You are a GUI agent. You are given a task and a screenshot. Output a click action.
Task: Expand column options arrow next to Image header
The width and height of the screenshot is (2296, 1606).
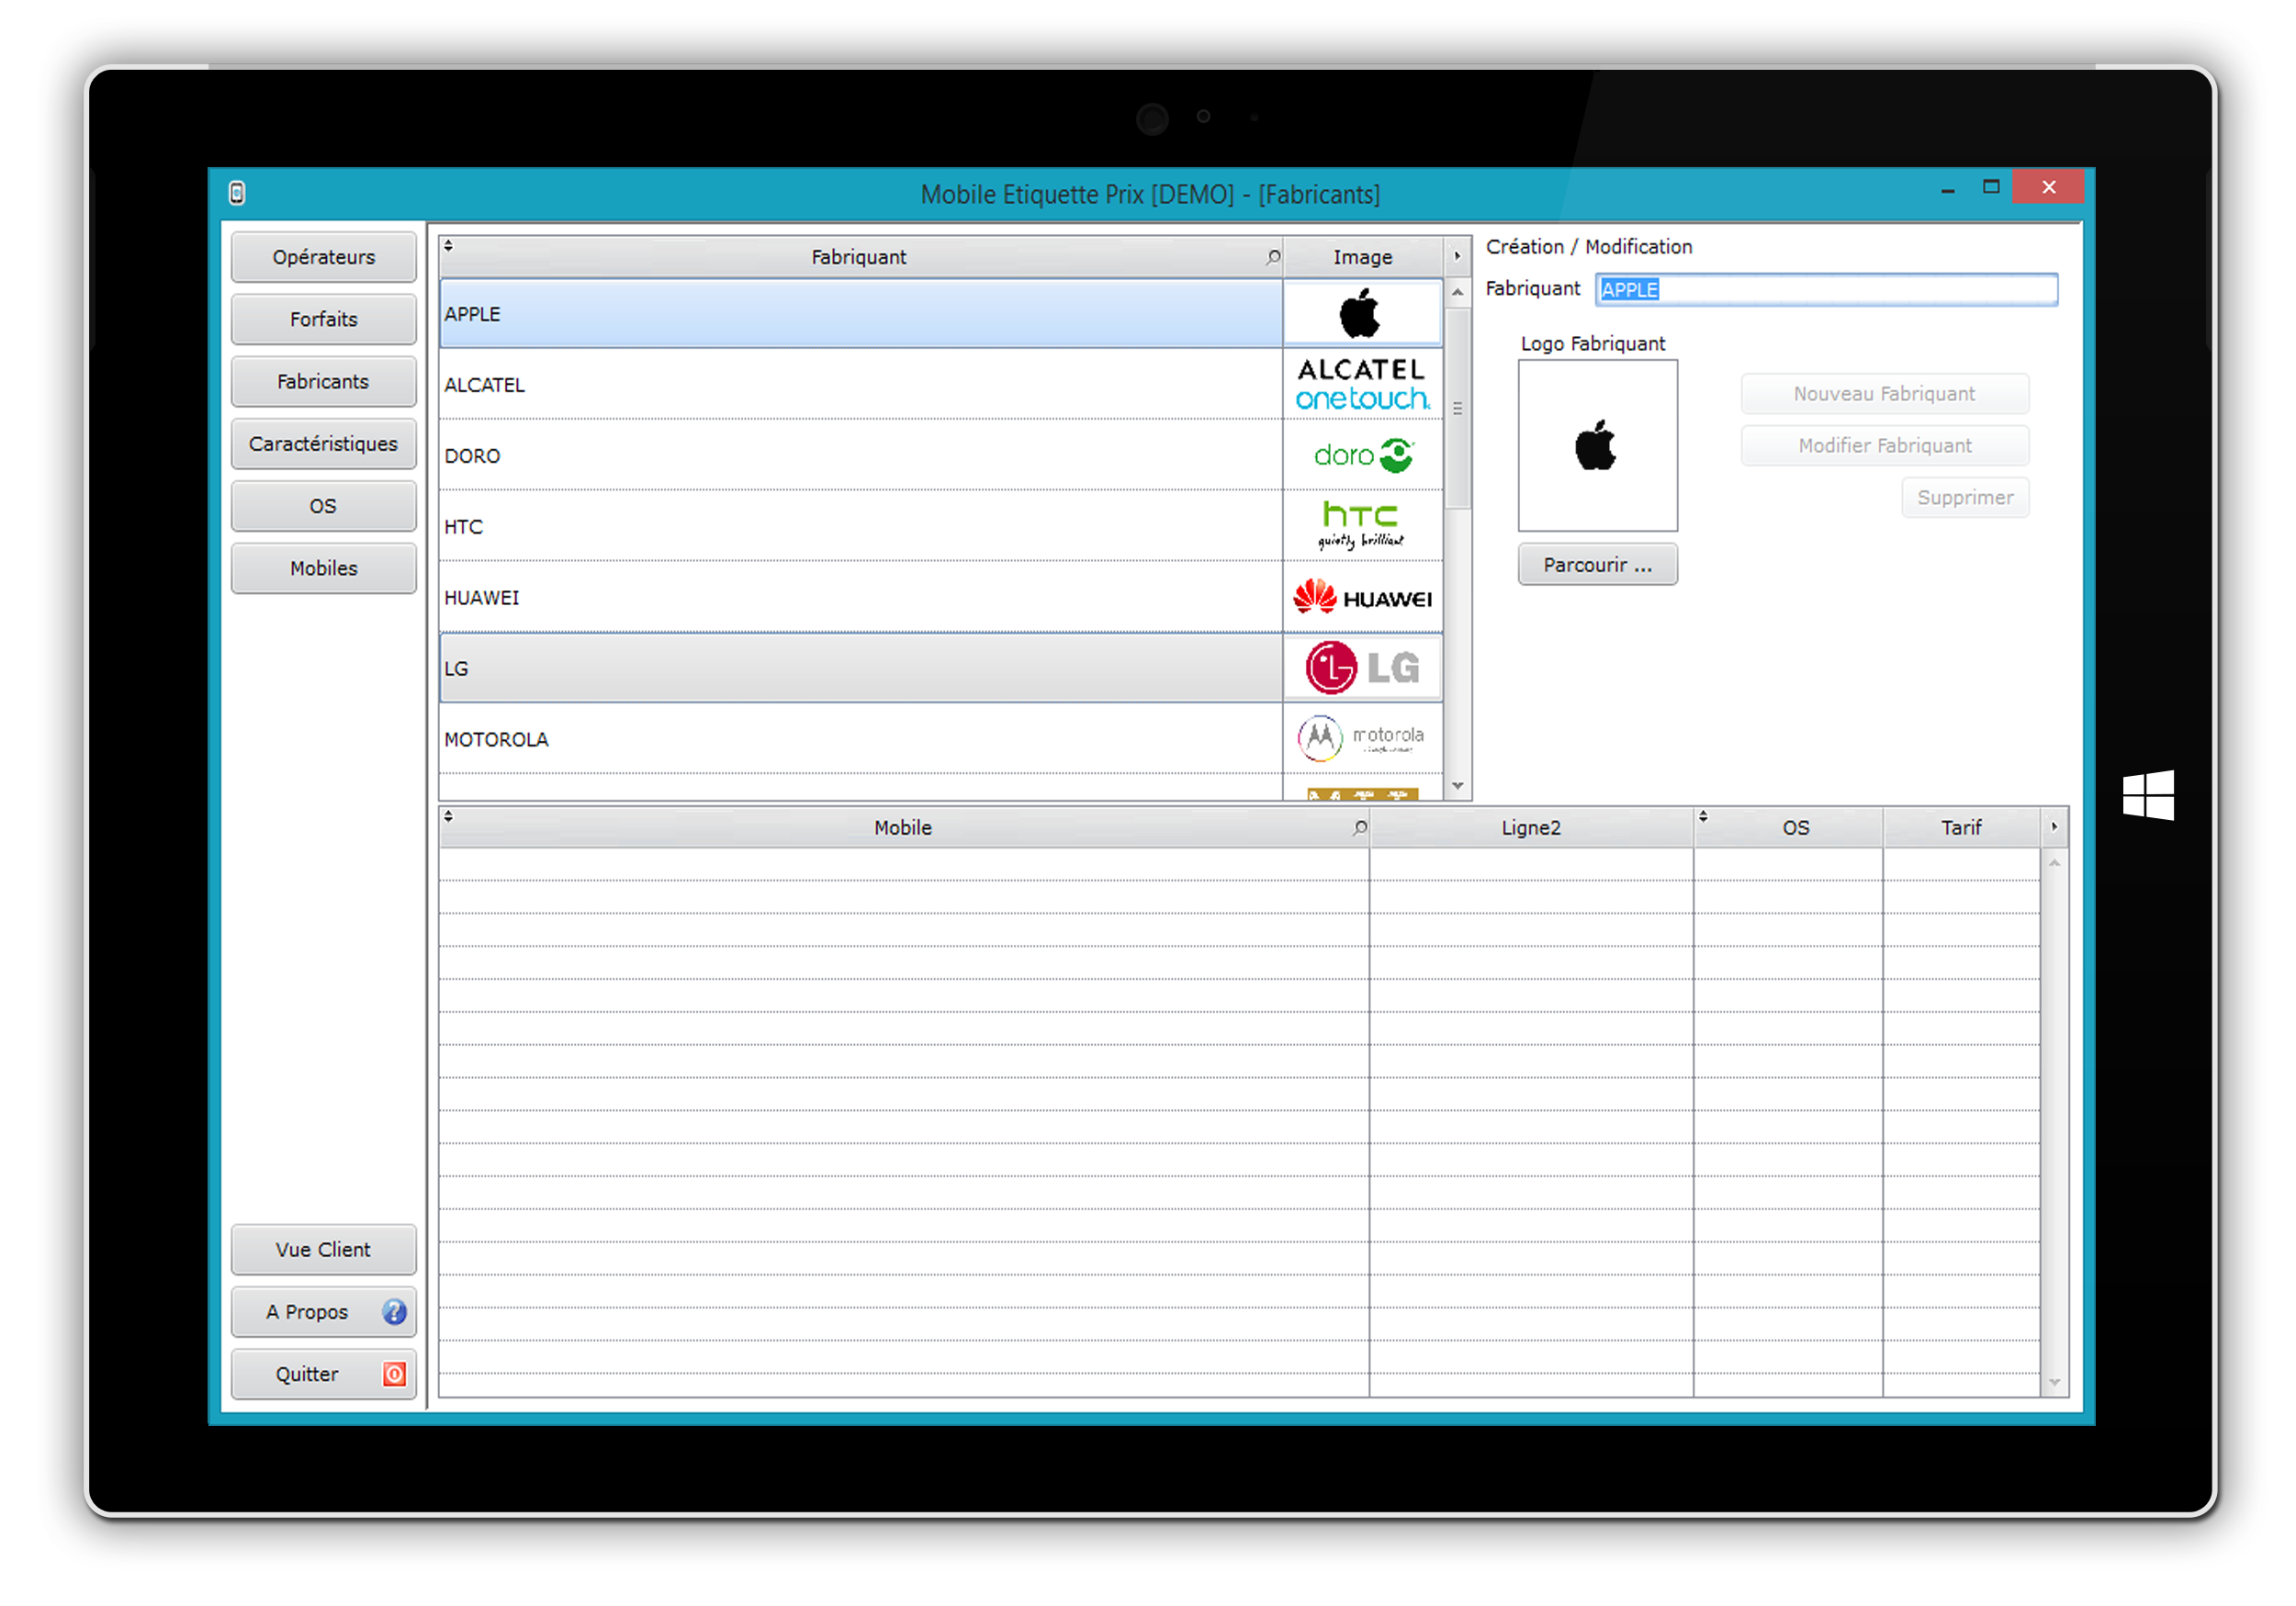(1457, 257)
